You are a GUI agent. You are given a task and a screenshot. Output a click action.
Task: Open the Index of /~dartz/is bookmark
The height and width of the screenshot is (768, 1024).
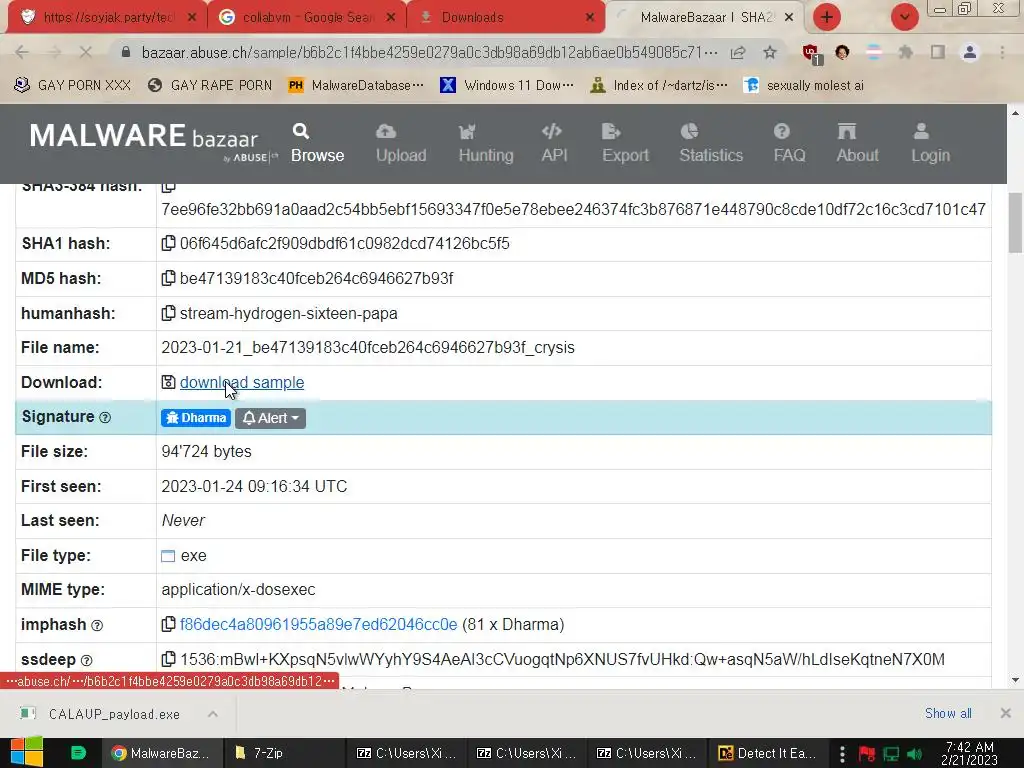pyautogui.click(x=660, y=86)
